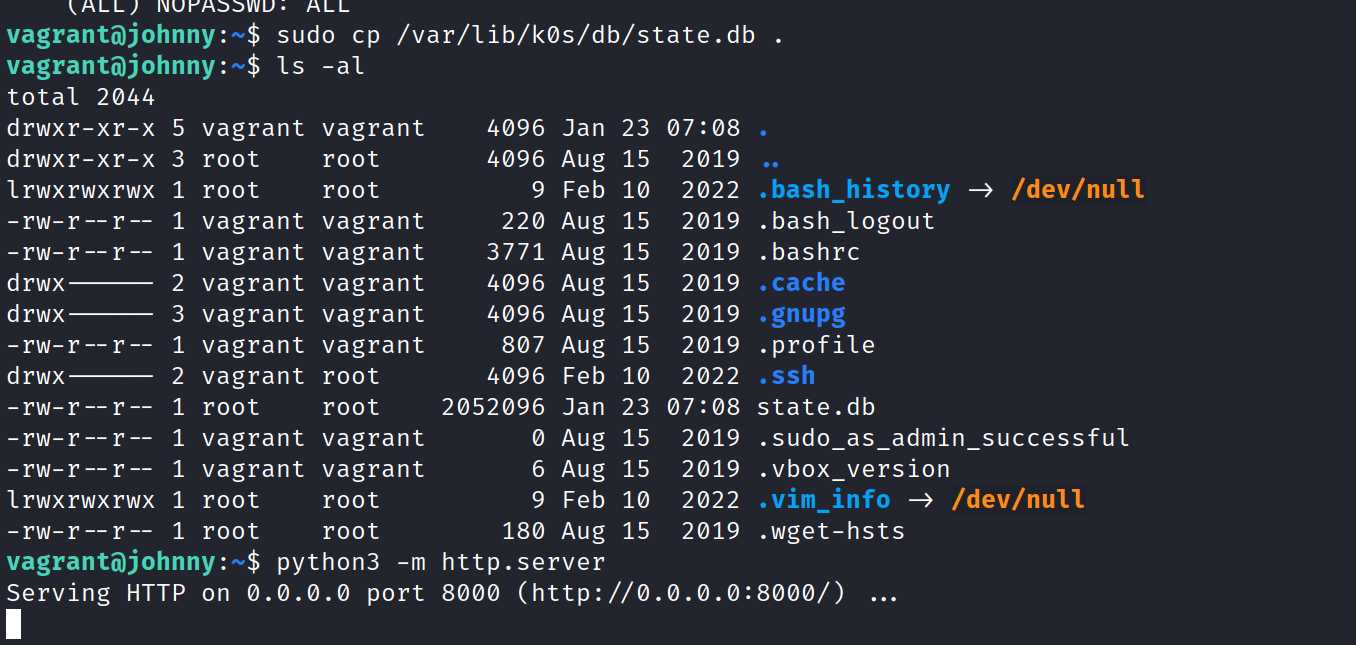
Task: Click the ls -al command text
Action: (x=321, y=66)
